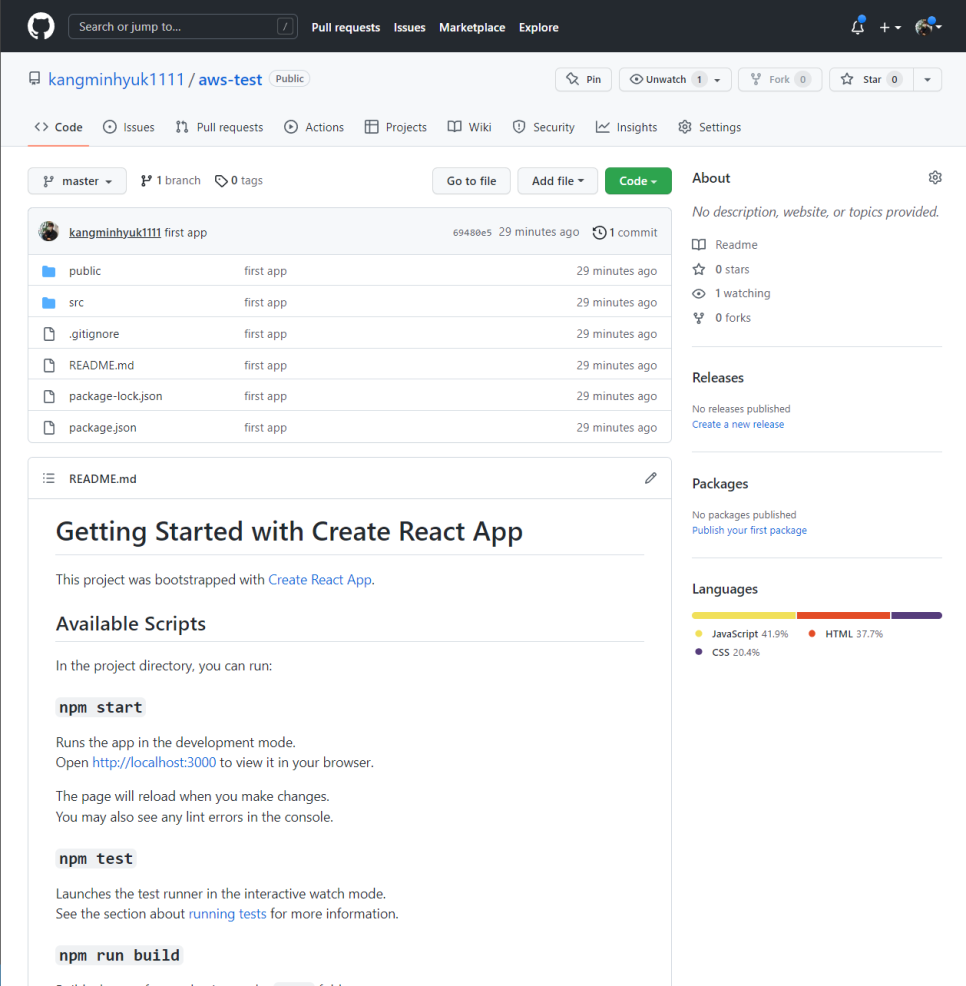Open the user avatar menu
The height and width of the screenshot is (986, 966).
pos(928,26)
